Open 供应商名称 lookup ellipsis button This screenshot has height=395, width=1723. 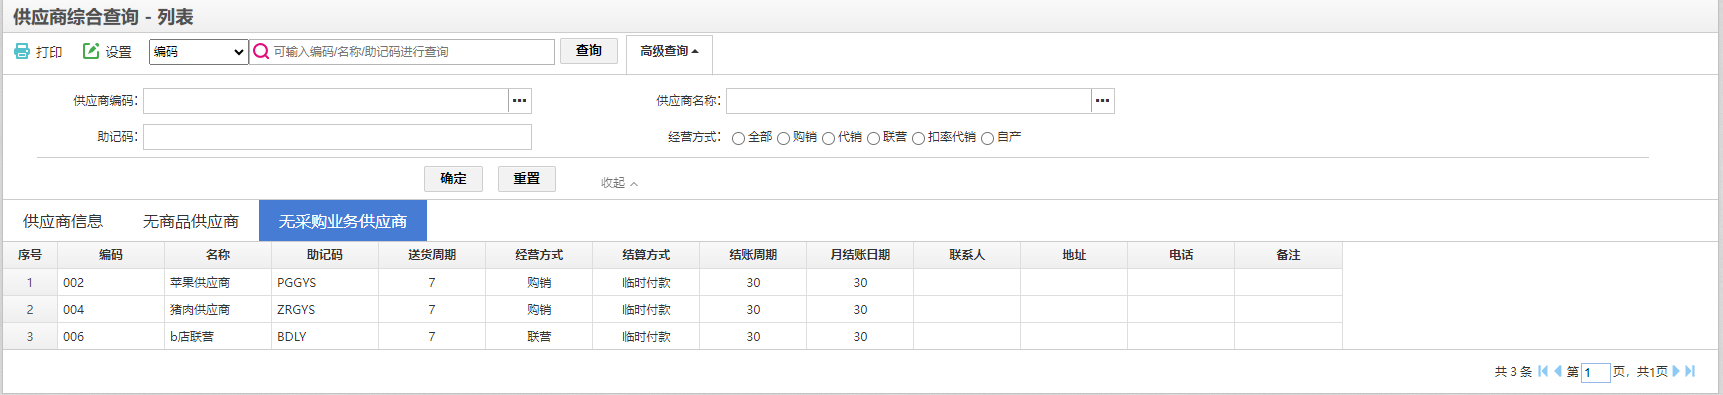(1102, 100)
